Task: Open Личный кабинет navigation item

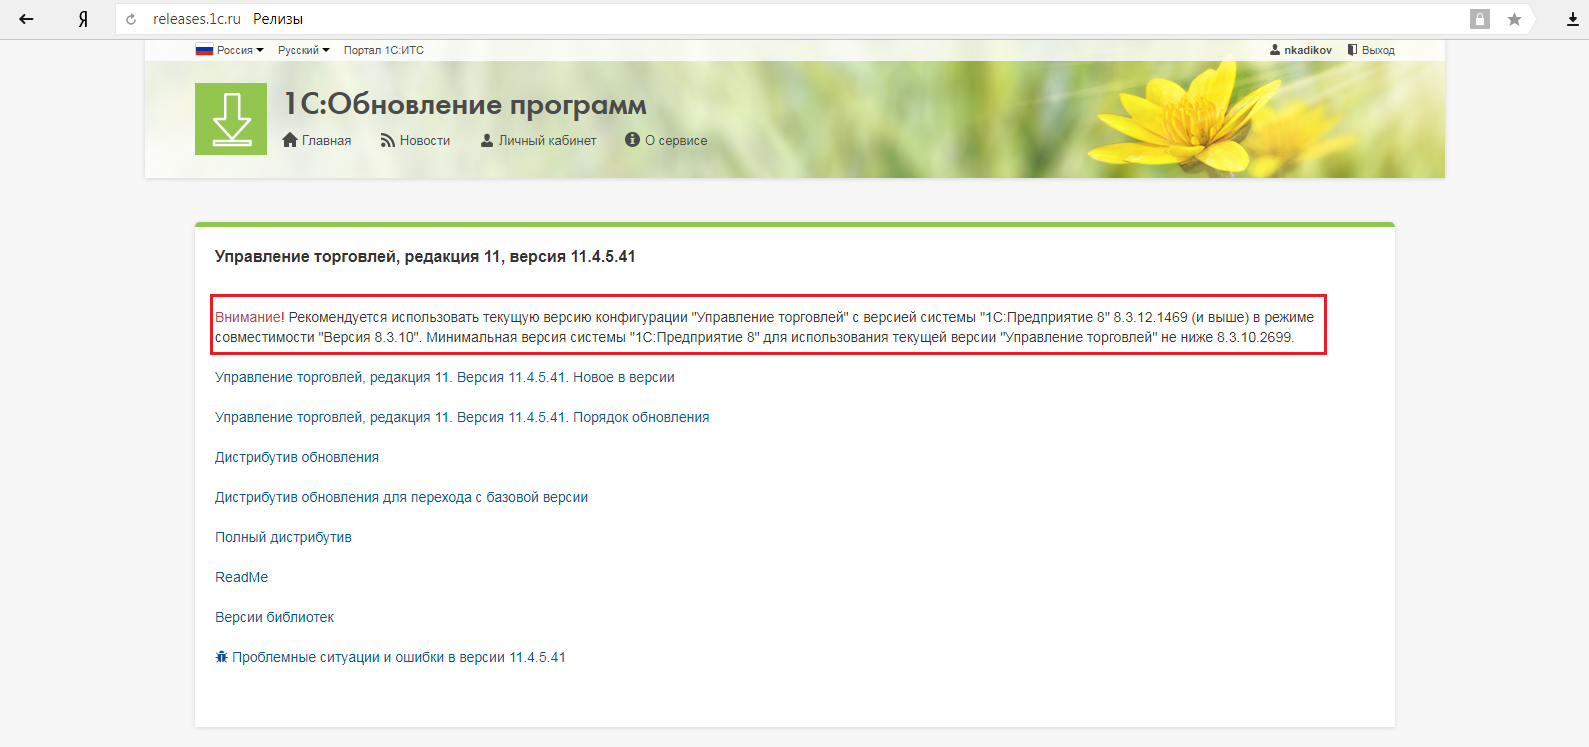Action: (x=538, y=140)
